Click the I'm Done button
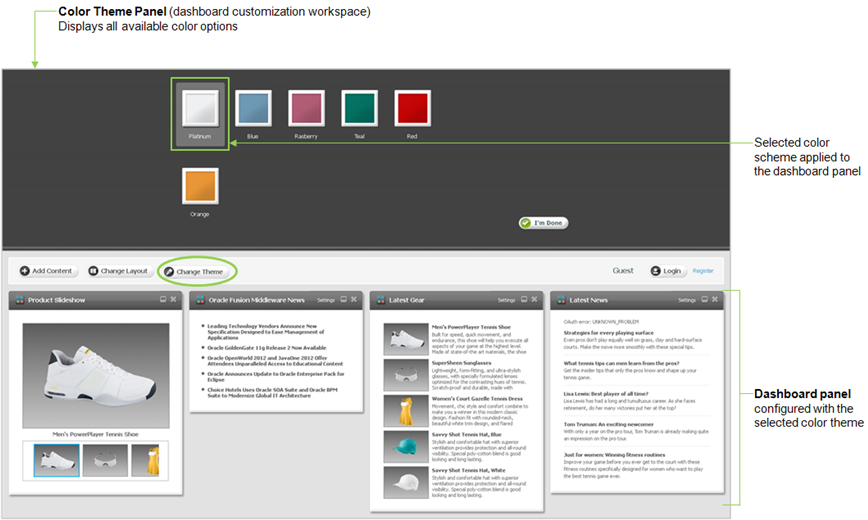 [543, 223]
